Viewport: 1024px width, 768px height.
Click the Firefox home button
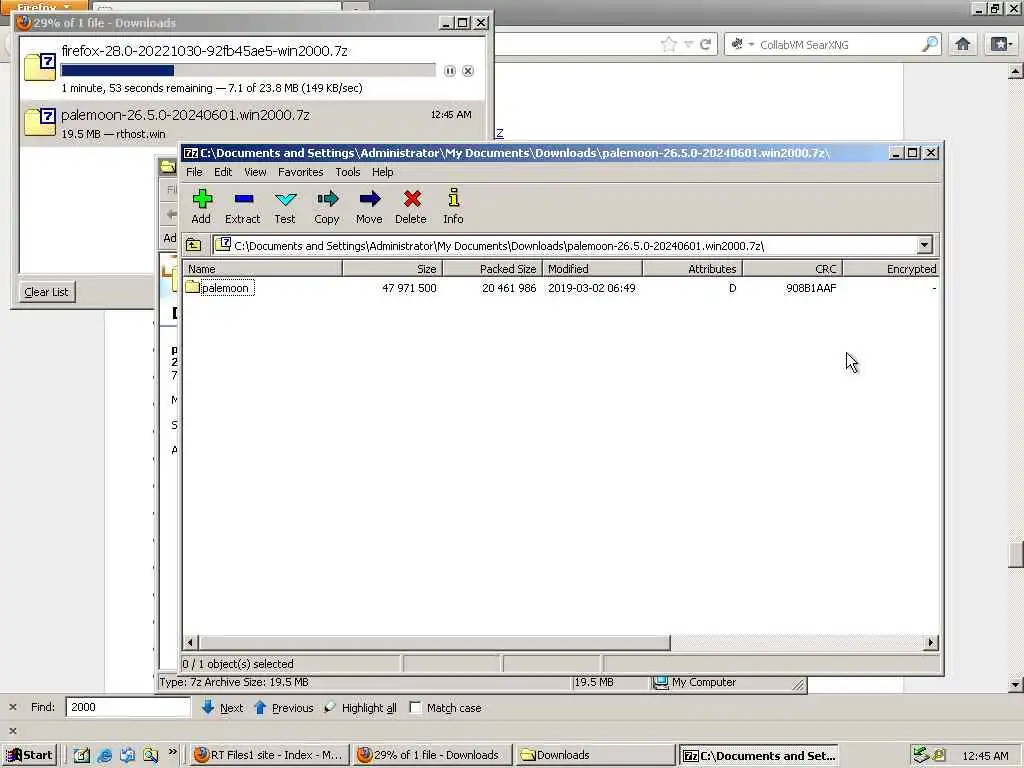pos(963,44)
